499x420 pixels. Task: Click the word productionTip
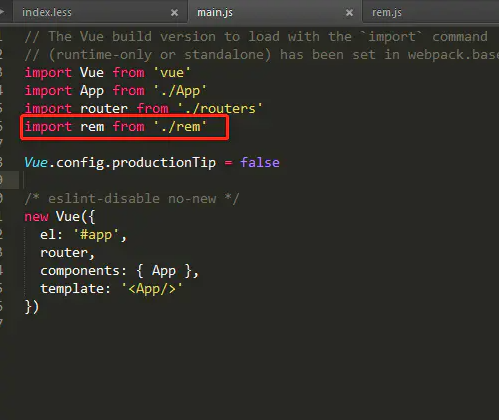click(x=164, y=163)
